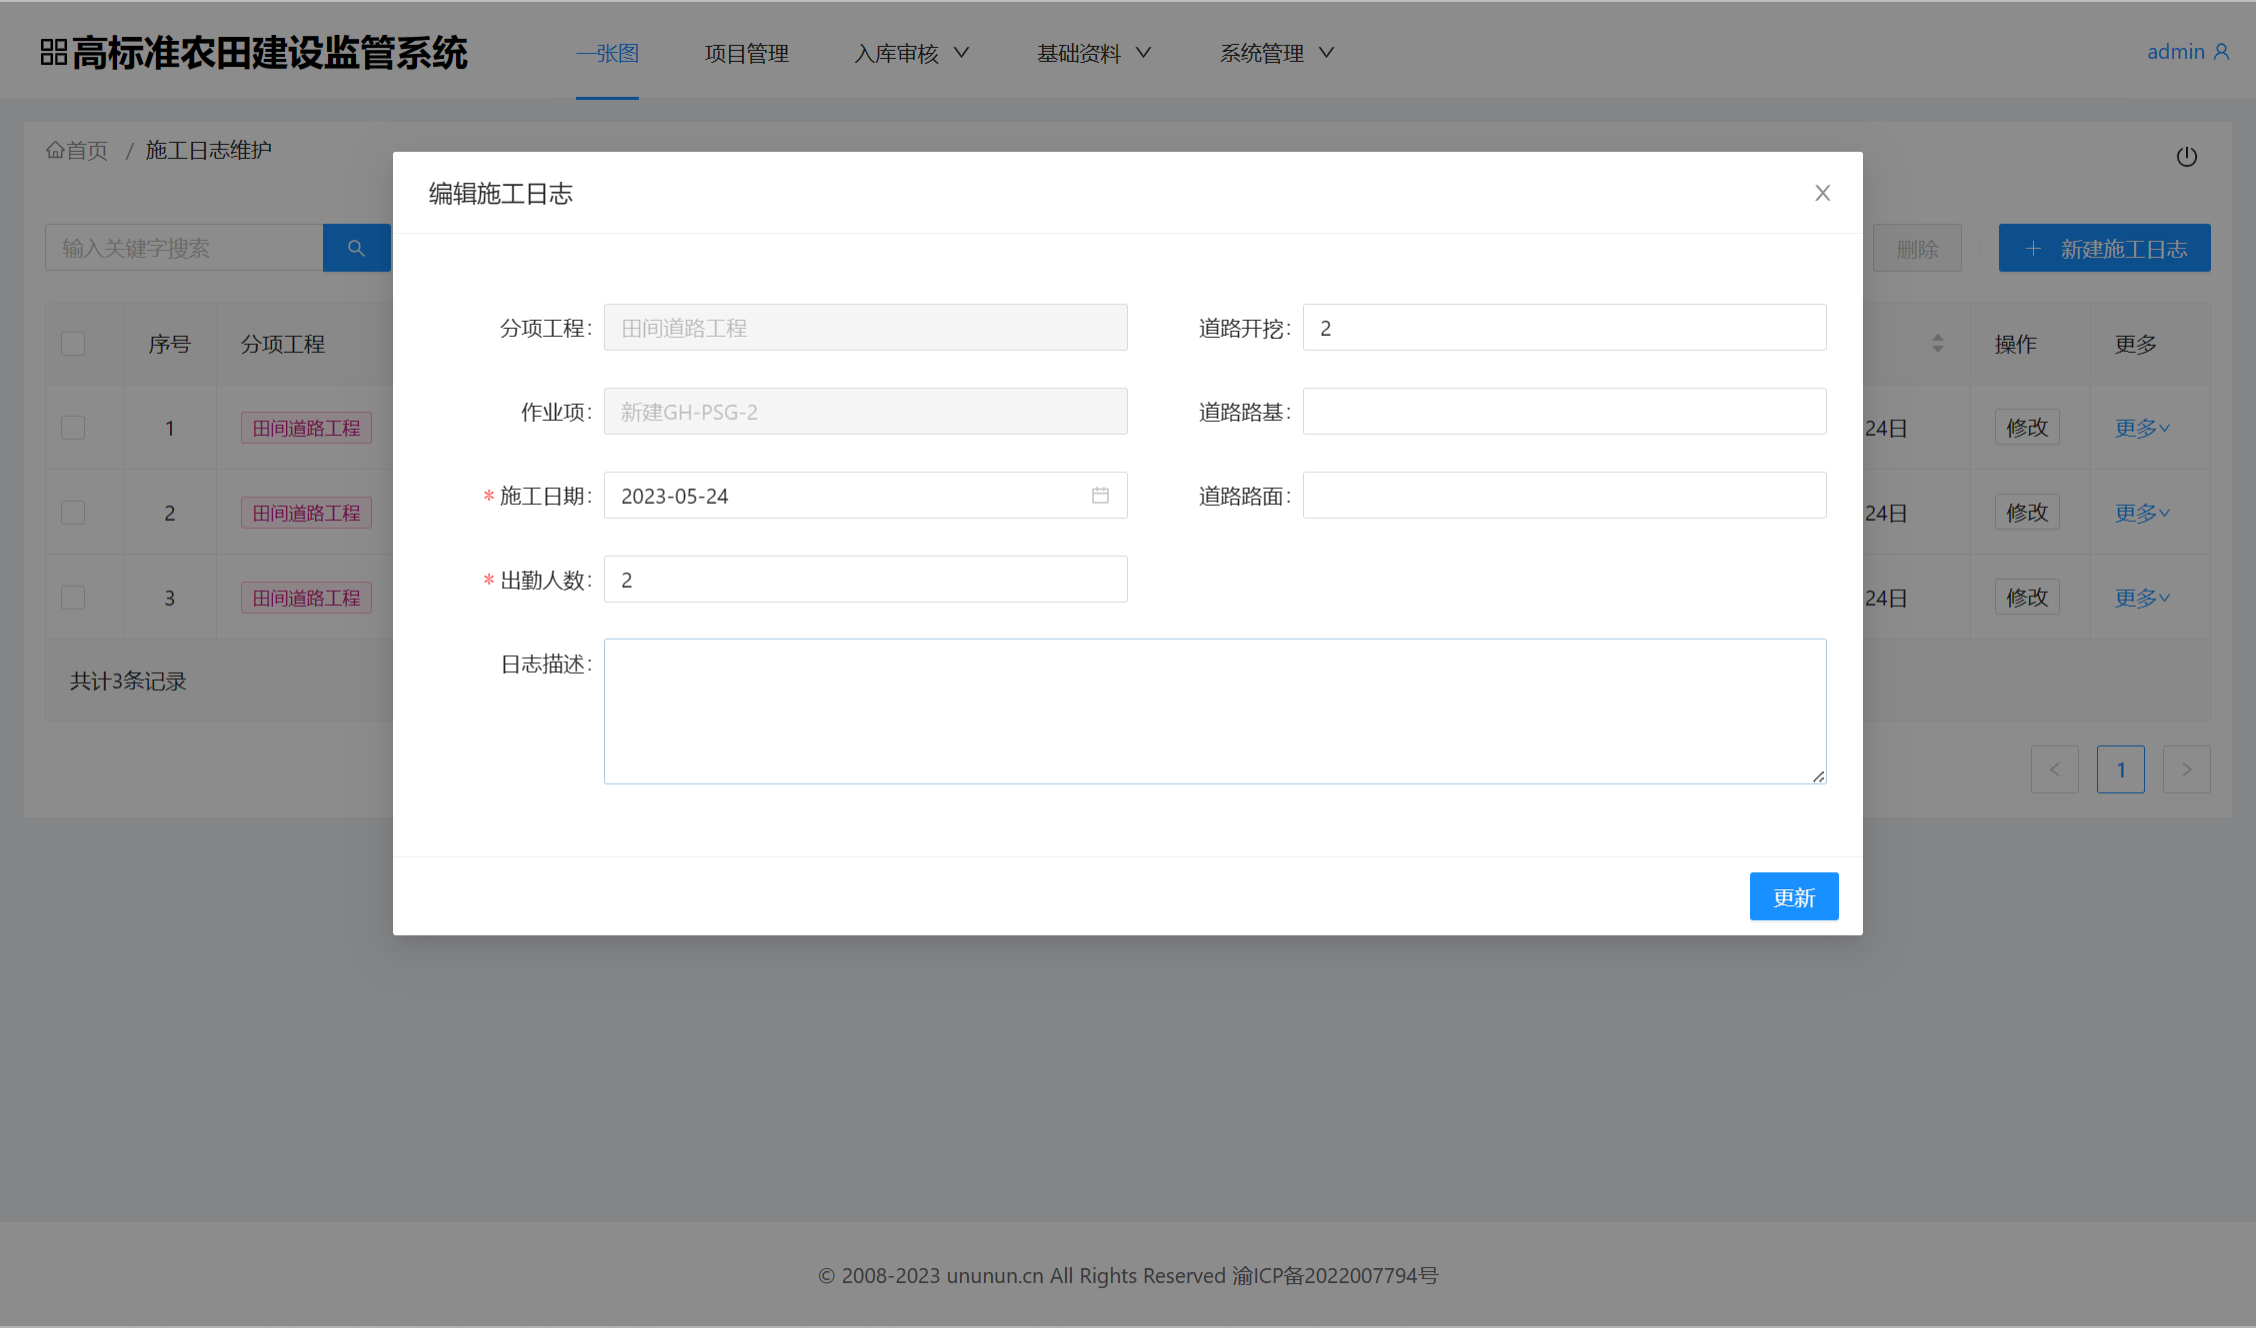Screen dimensions: 2256x1328
Task: Click the 日志描述 text area
Action: 1215,712
